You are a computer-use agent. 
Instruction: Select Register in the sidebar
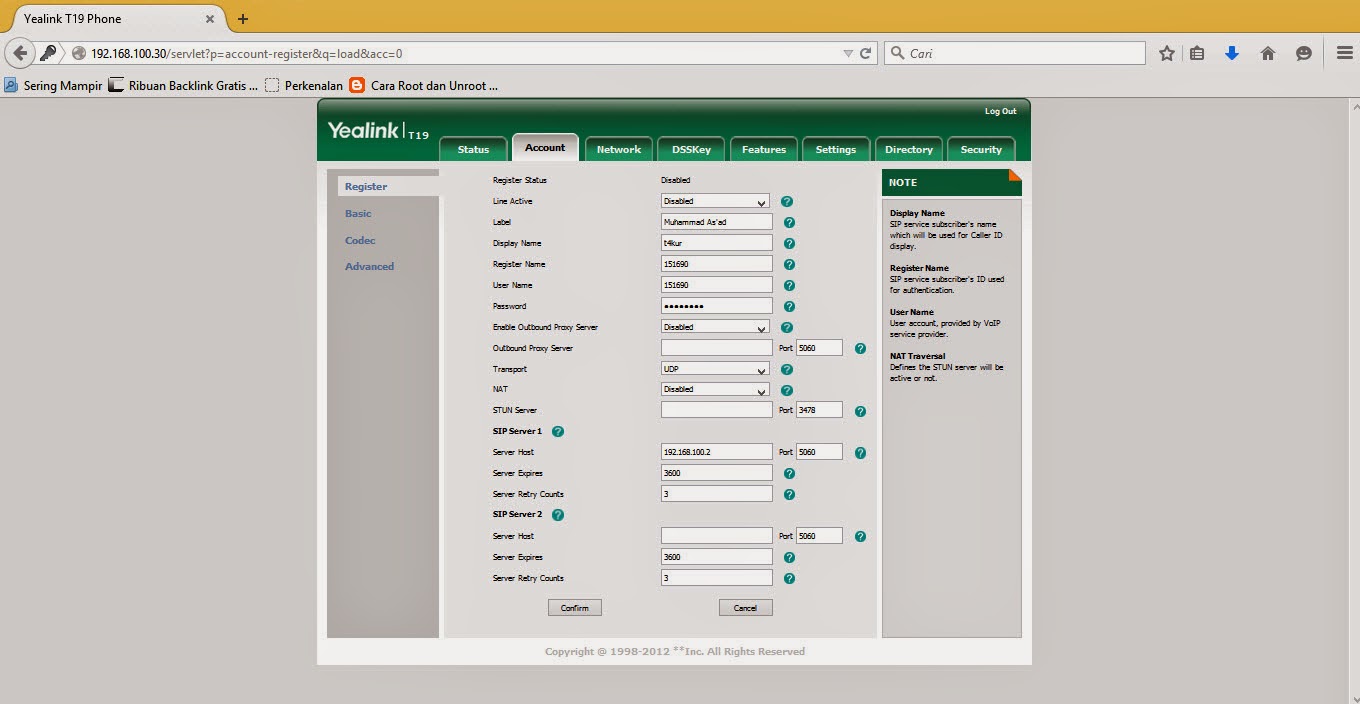[x=366, y=187]
